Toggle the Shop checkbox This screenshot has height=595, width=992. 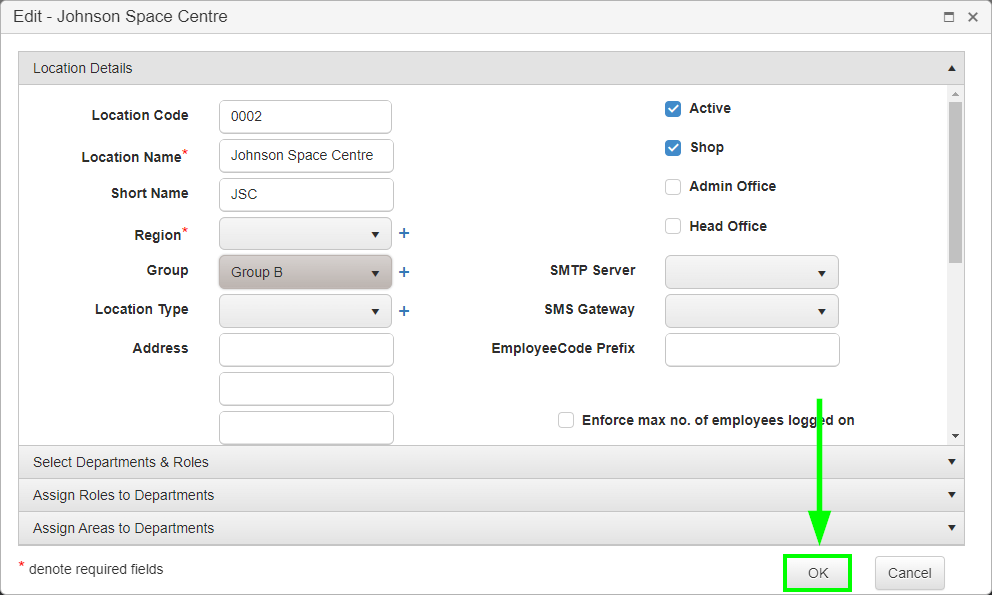pos(673,147)
